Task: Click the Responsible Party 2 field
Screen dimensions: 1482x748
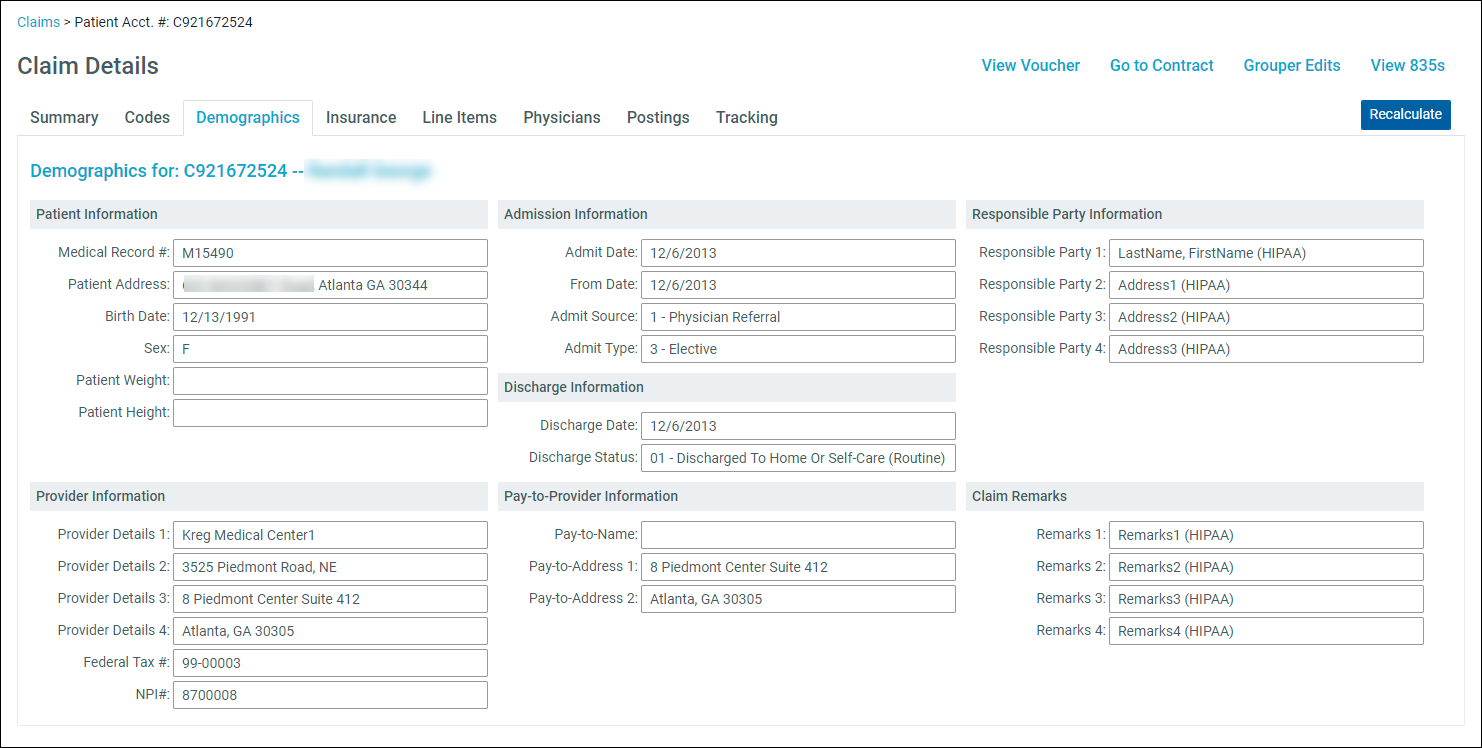Action: coord(1266,285)
